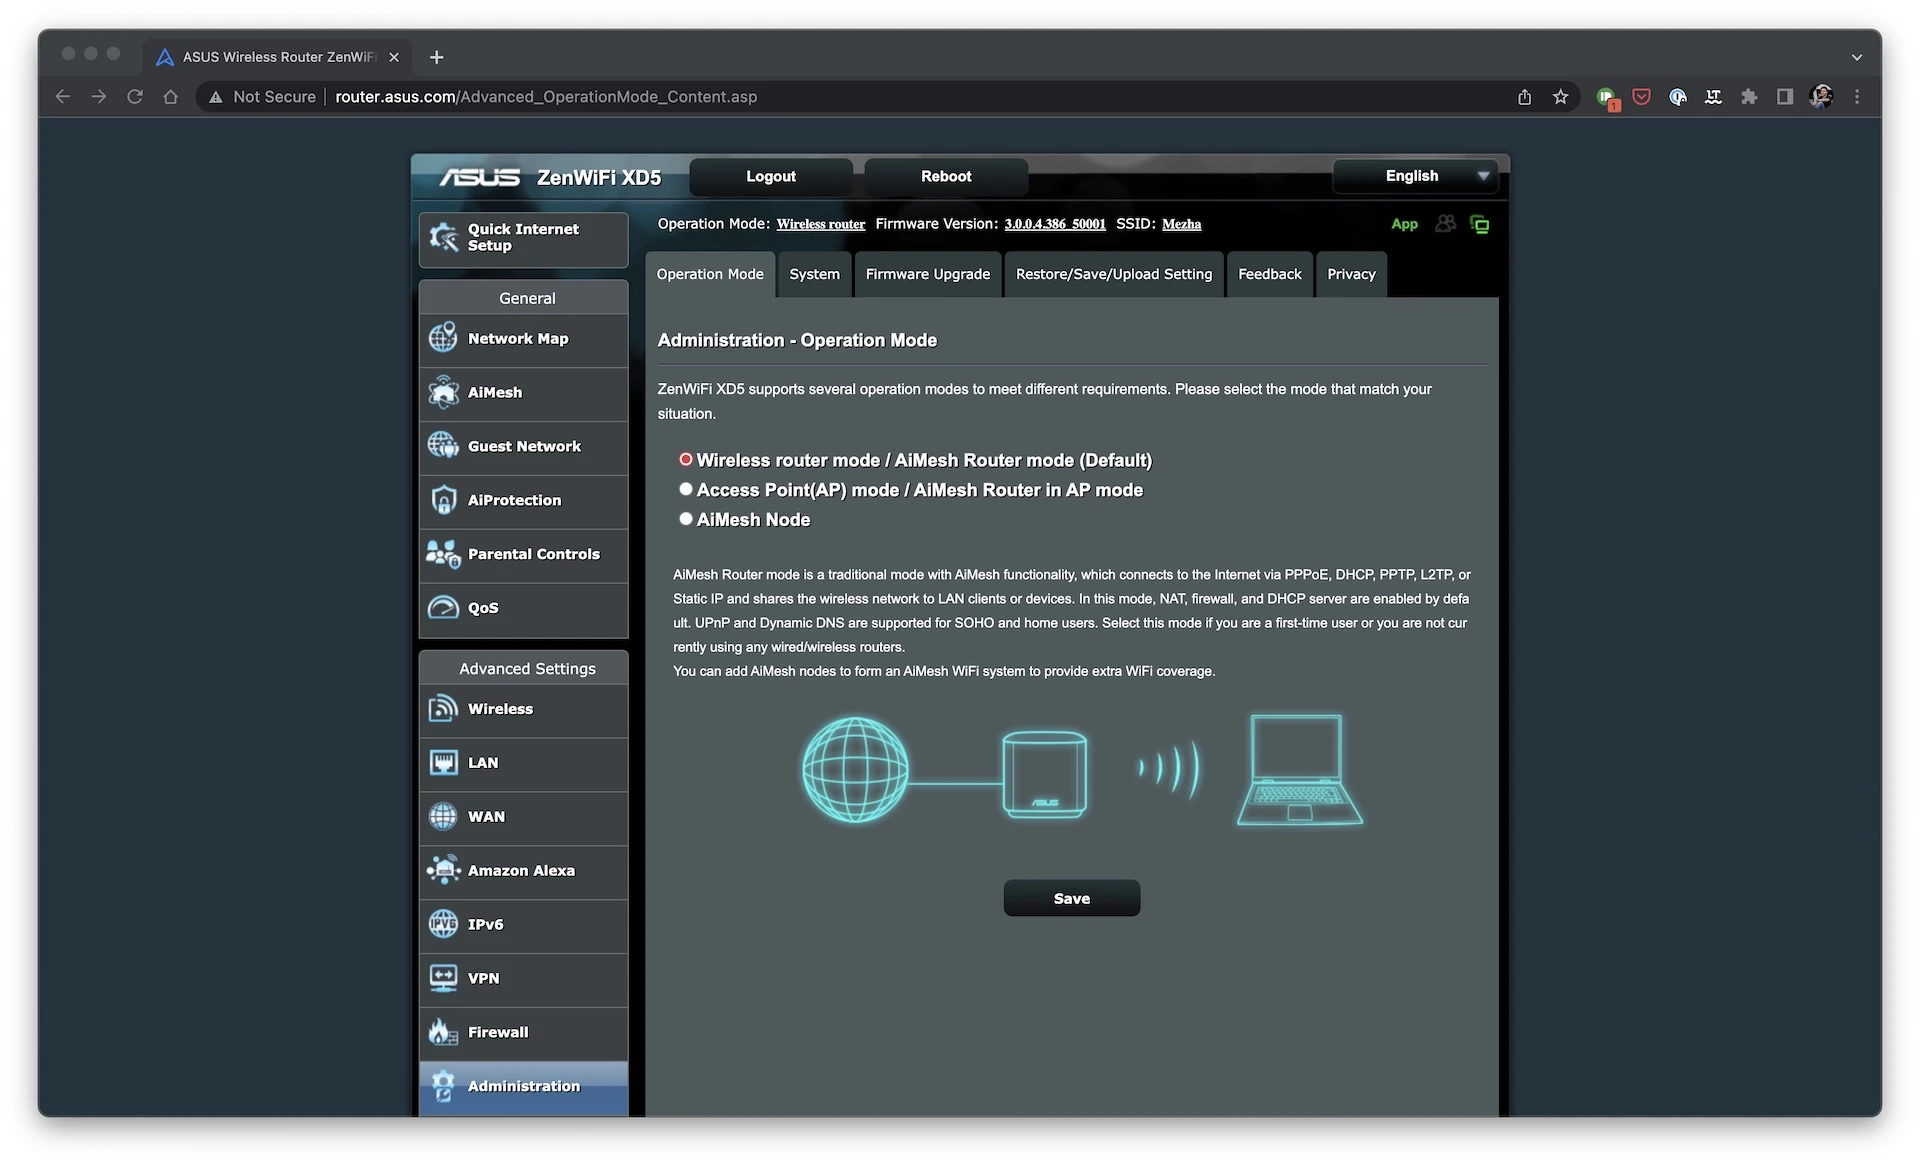Expand the Chrome tab search chevron

1857,57
